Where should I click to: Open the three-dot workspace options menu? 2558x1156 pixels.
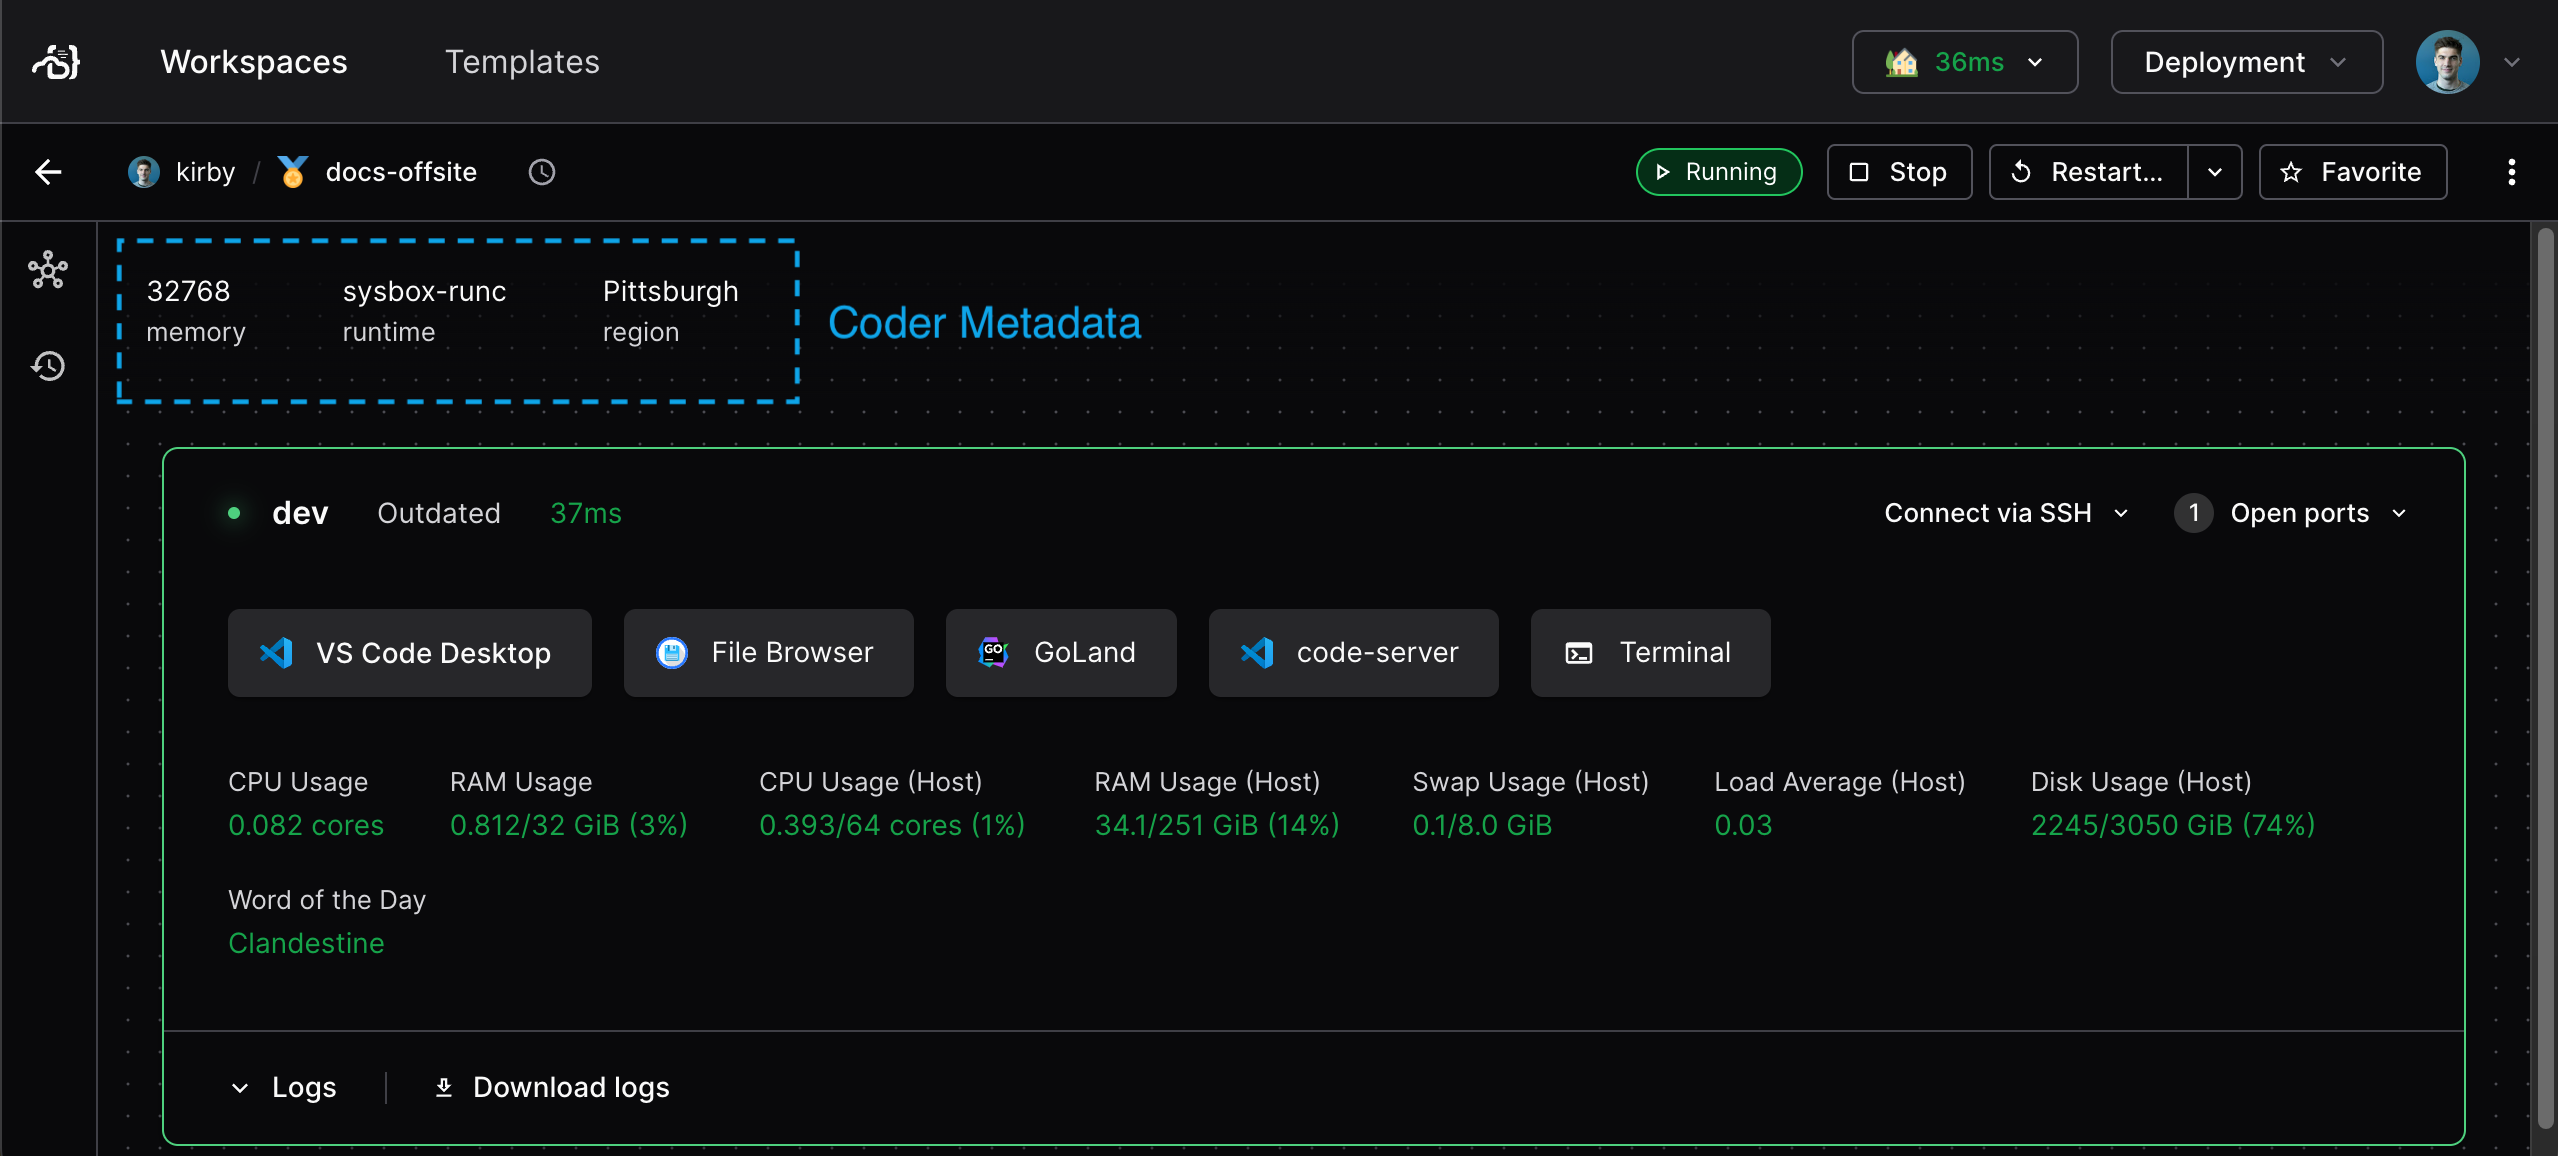coord(2511,172)
